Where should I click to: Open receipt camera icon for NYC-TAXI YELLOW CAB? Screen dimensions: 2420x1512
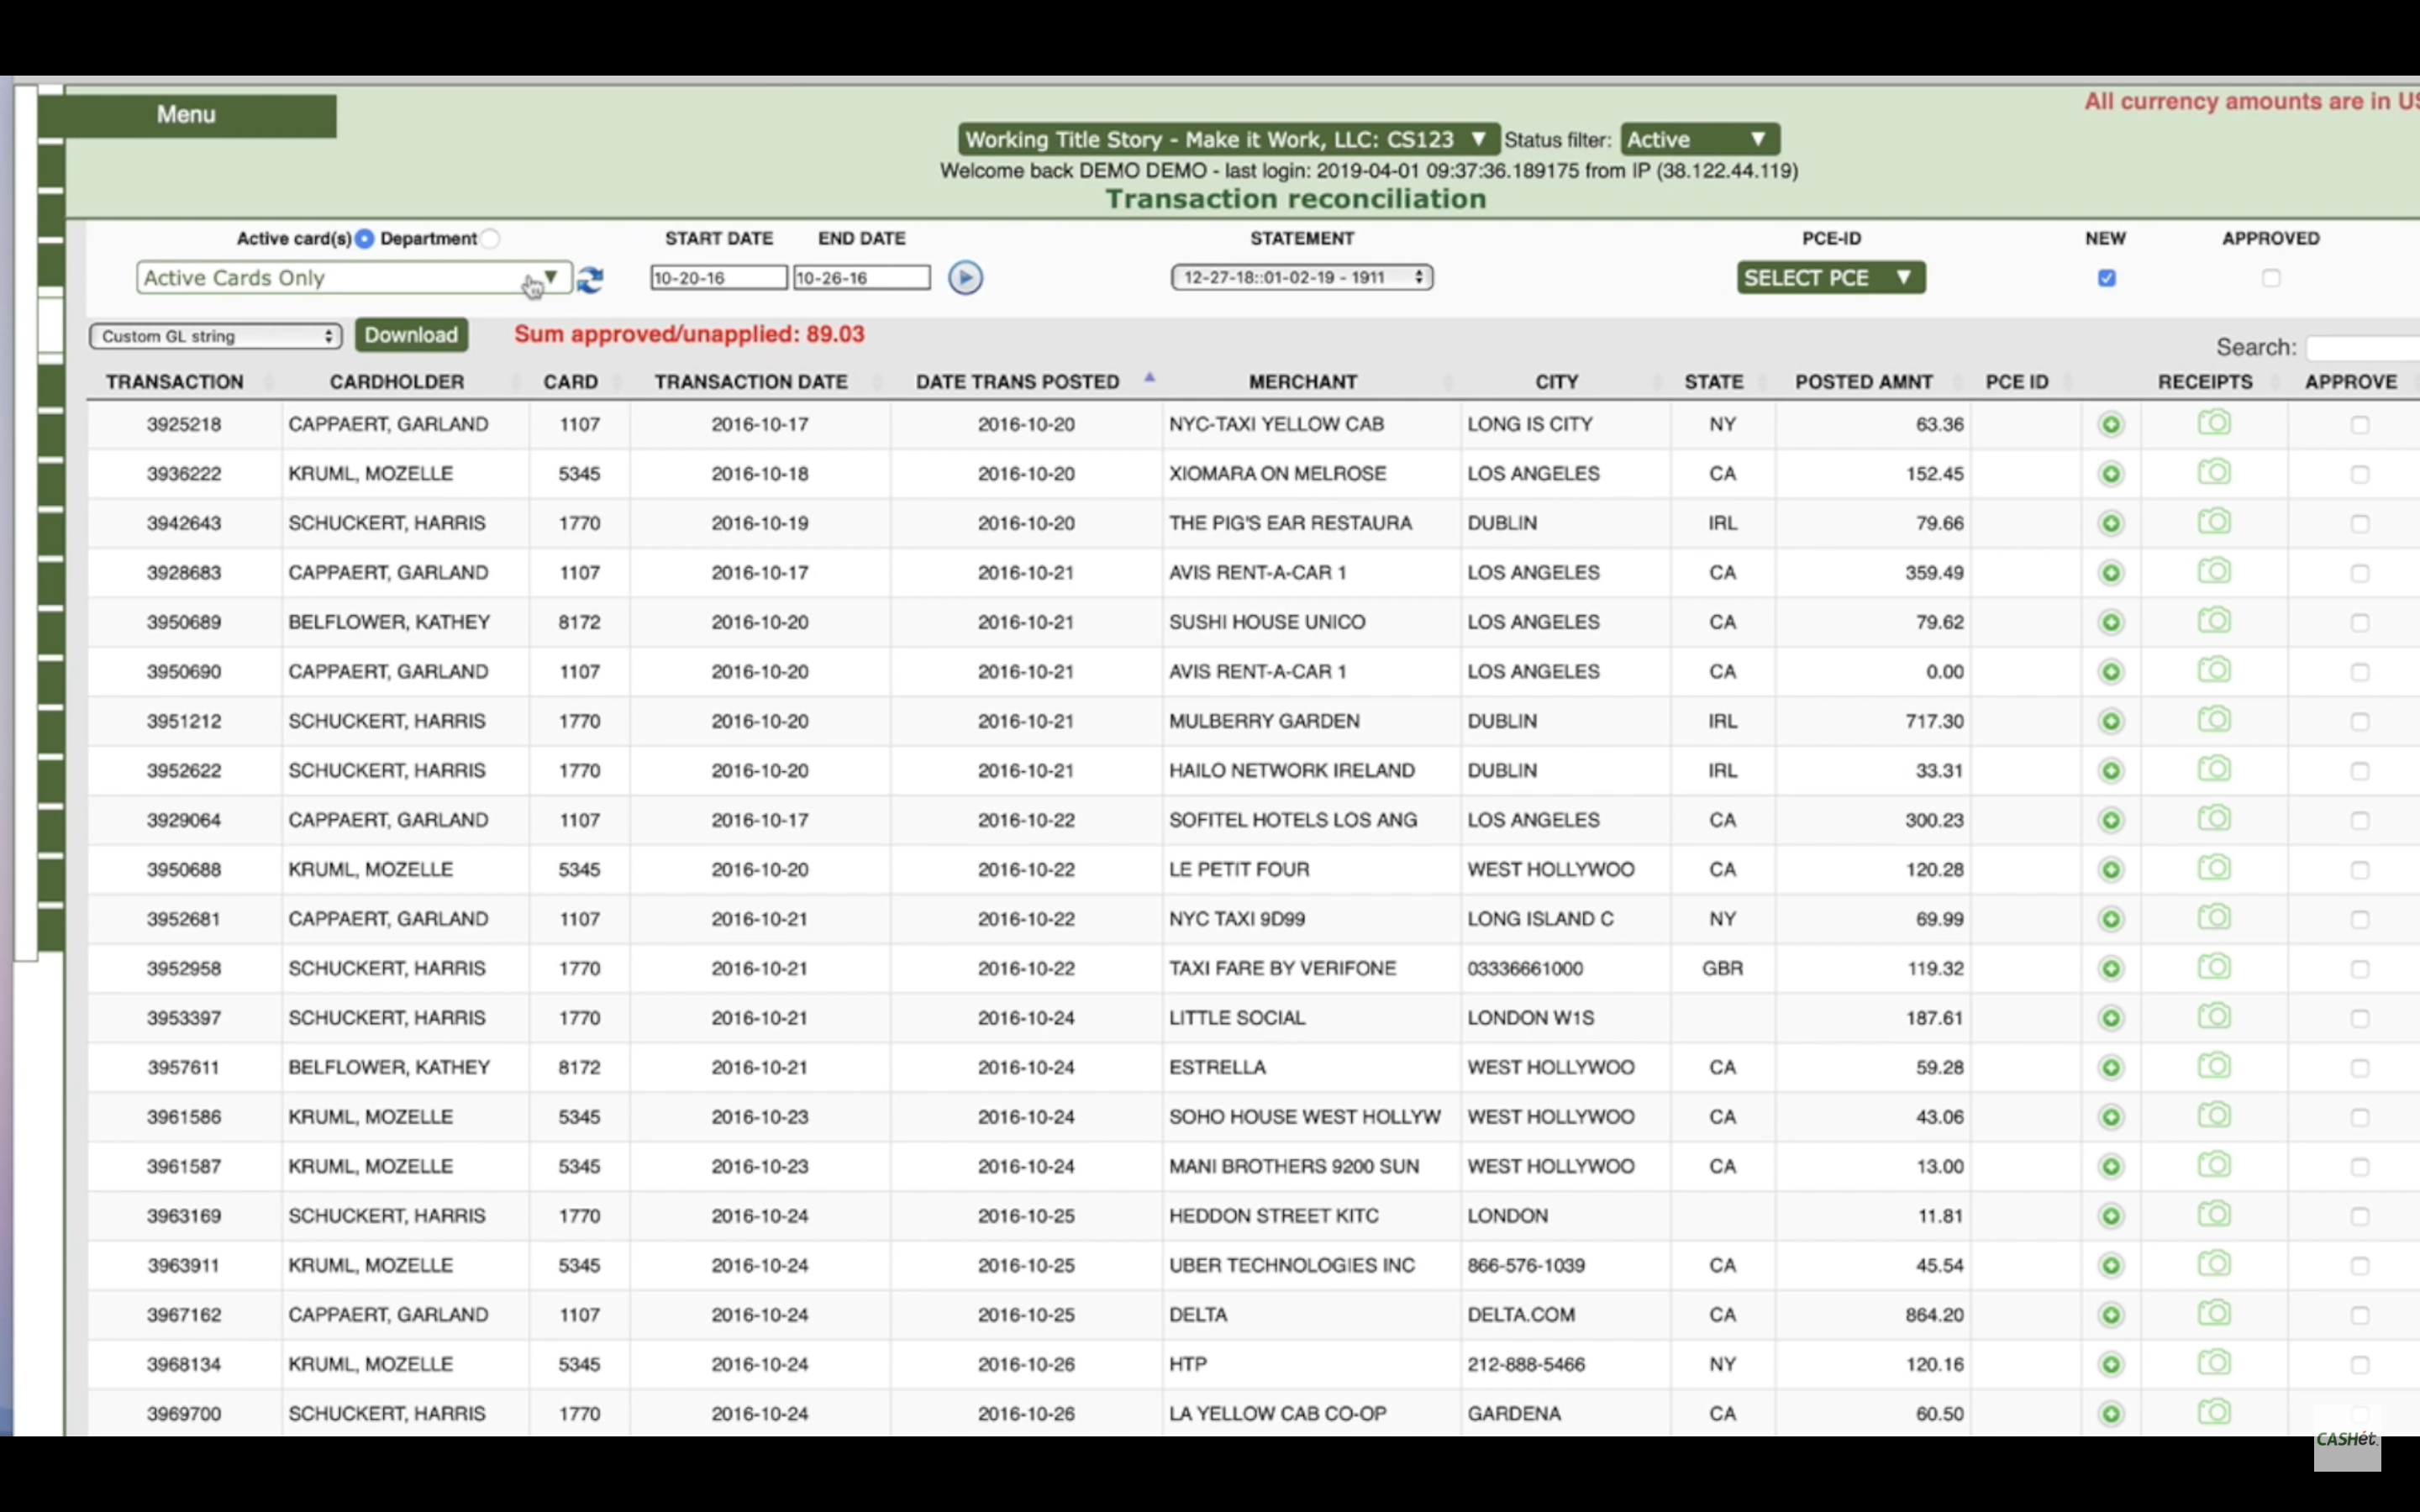2214,423
